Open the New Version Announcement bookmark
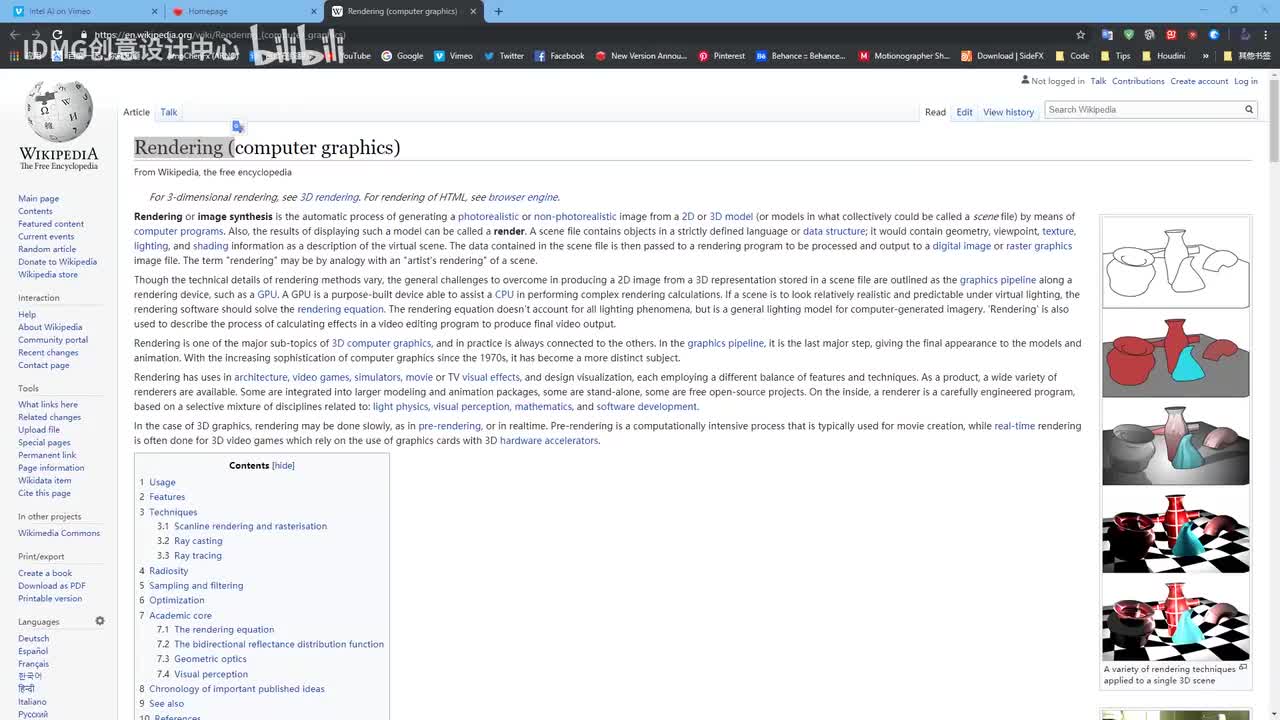The height and width of the screenshot is (720, 1280). tap(641, 56)
